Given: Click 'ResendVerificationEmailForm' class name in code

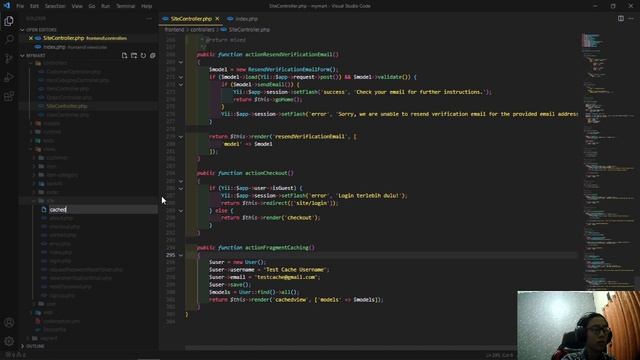Looking at the screenshot, I should [x=289, y=69].
